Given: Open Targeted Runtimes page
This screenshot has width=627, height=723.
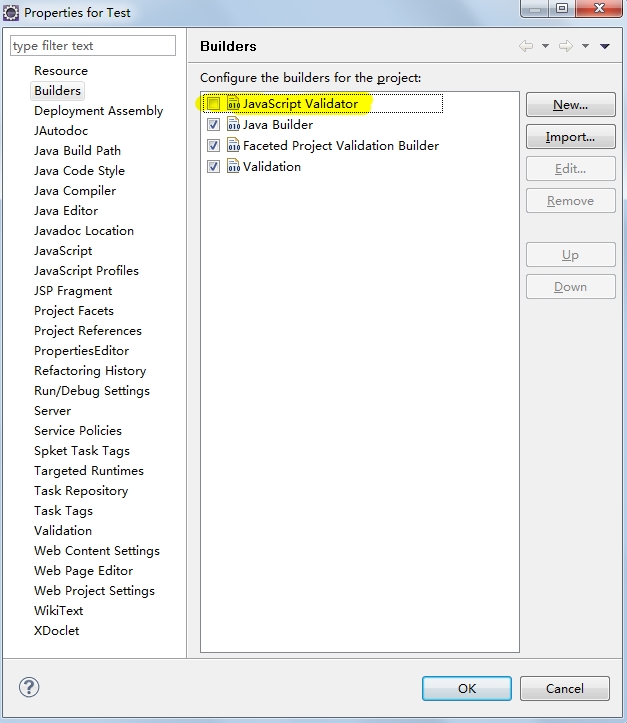Looking at the screenshot, I should (x=89, y=471).
